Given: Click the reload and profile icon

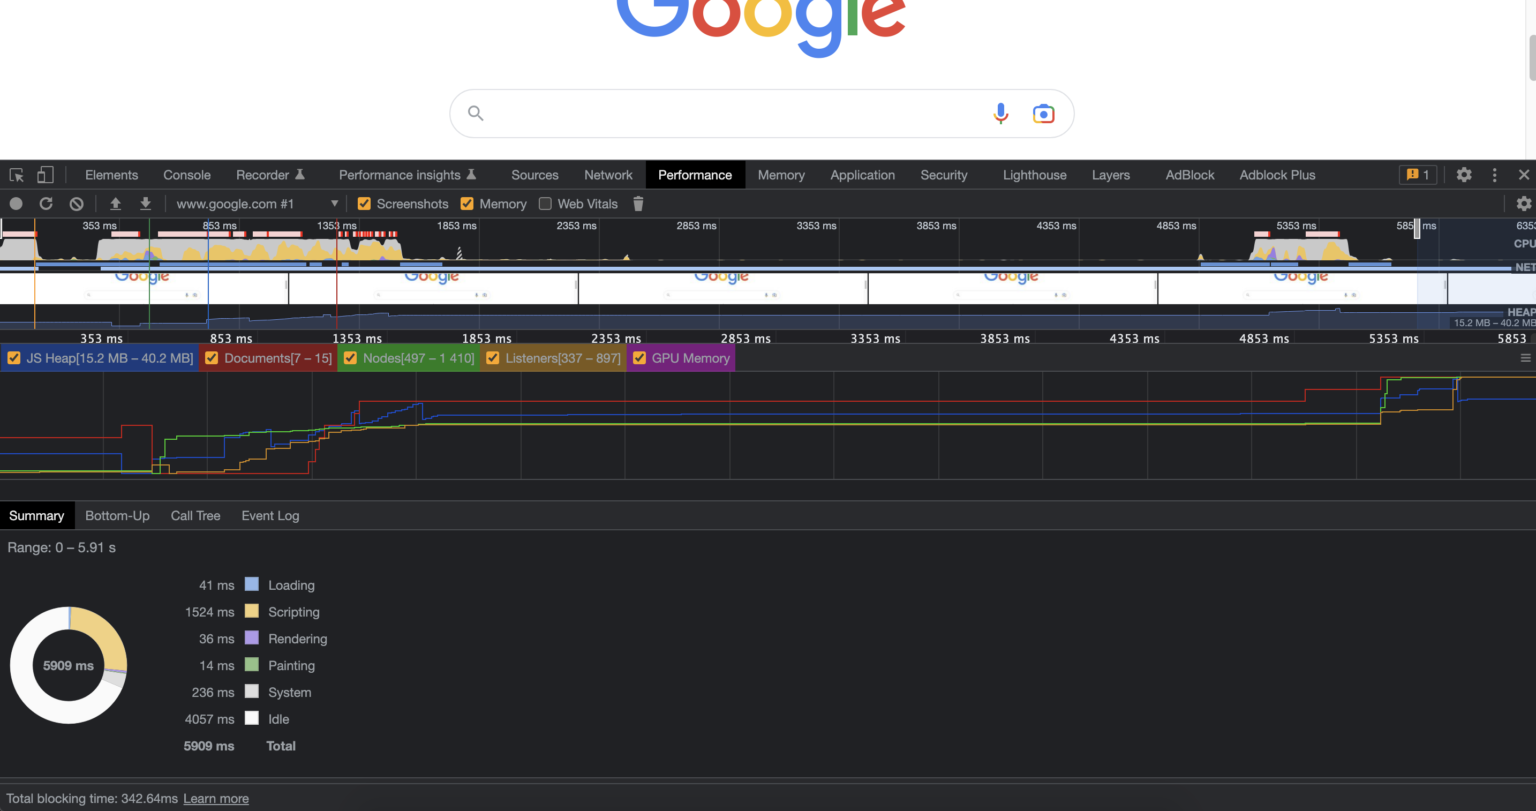Looking at the screenshot, I should [x=46, y=204].
